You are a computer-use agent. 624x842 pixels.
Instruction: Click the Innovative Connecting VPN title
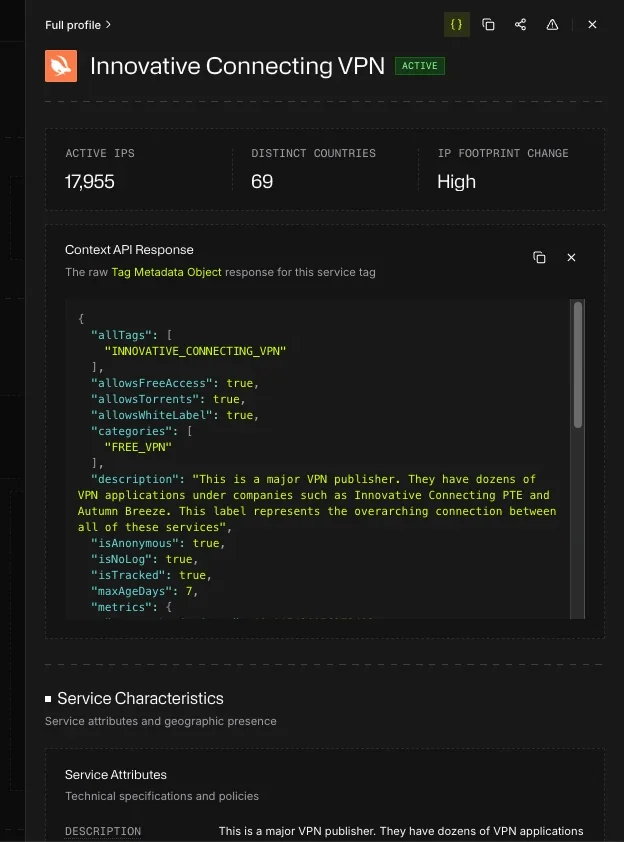coord(237,66)
